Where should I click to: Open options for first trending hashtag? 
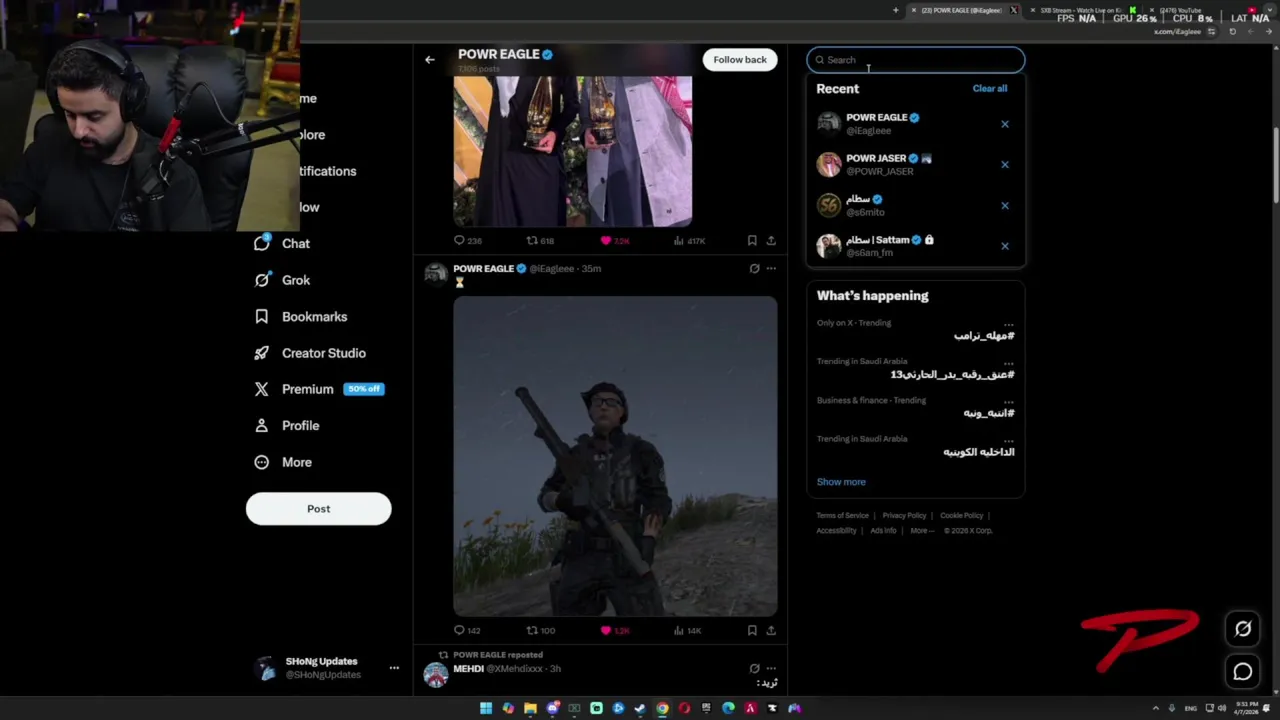(1009, 323)
